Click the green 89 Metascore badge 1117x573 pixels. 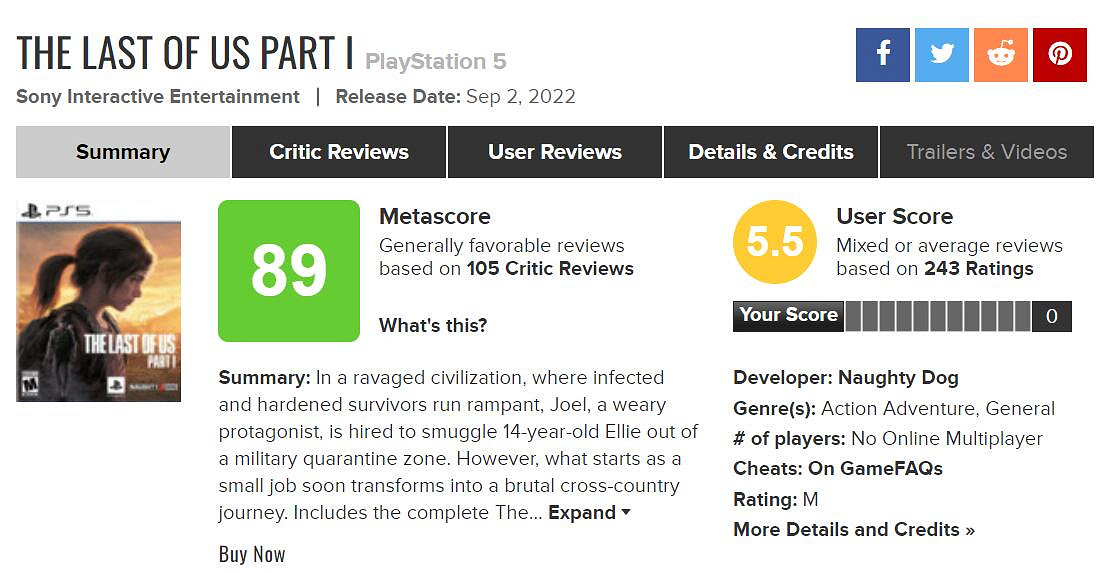pos(289,271)
